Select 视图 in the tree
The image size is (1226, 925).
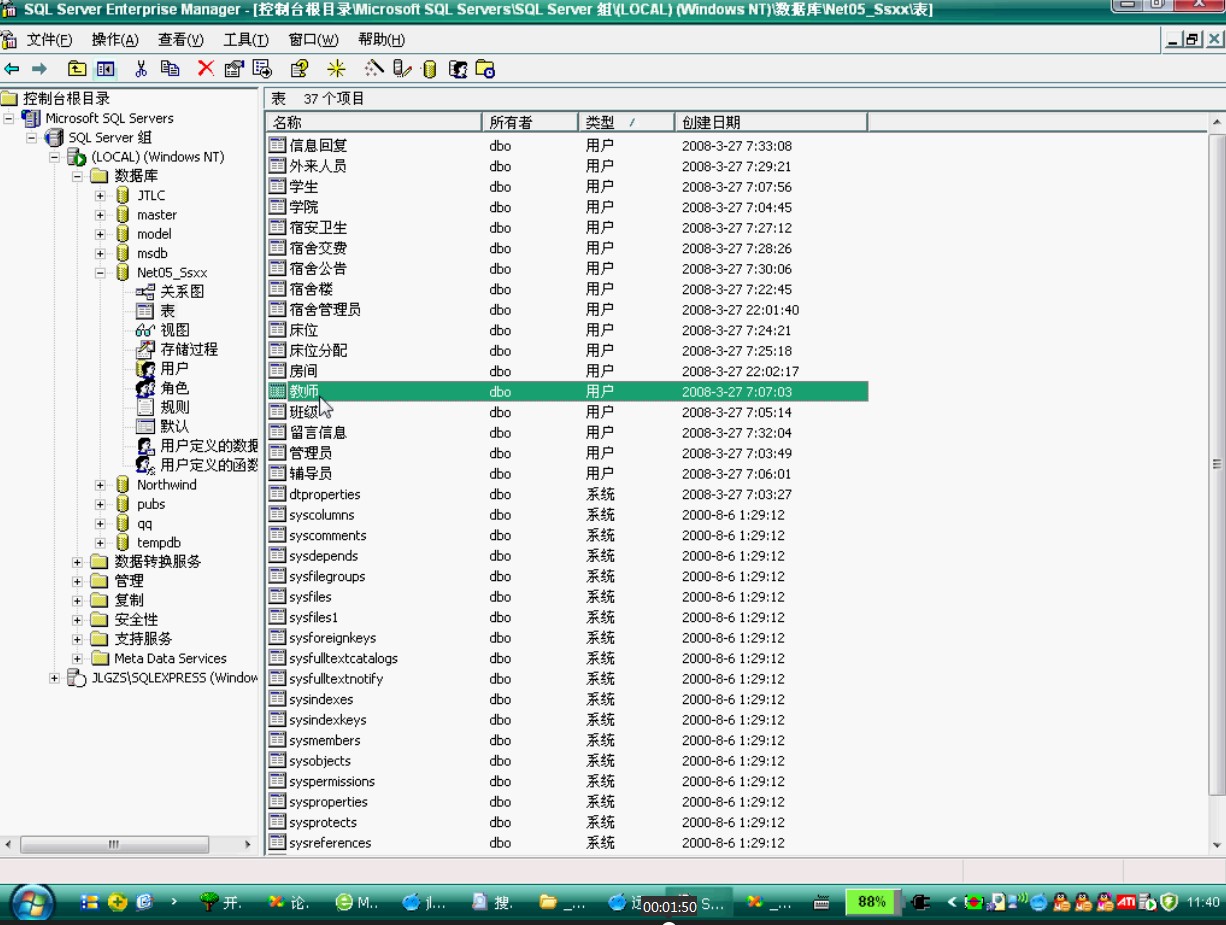[x=175, y=330]
